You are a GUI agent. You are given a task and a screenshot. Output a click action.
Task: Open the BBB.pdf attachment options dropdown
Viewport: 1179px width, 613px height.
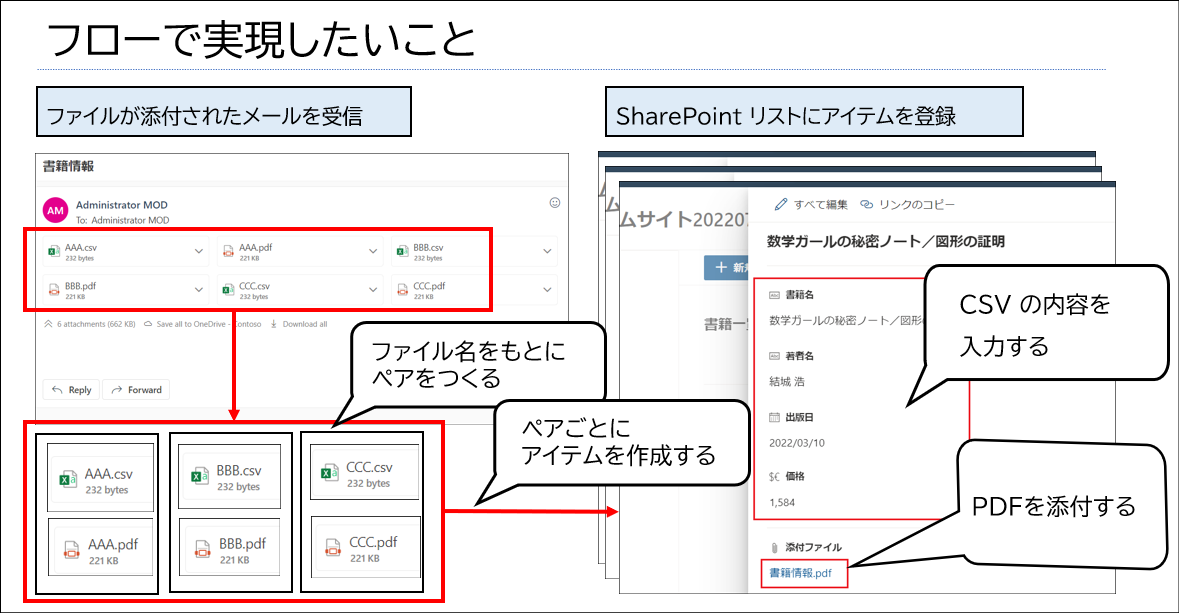point(198,289)
